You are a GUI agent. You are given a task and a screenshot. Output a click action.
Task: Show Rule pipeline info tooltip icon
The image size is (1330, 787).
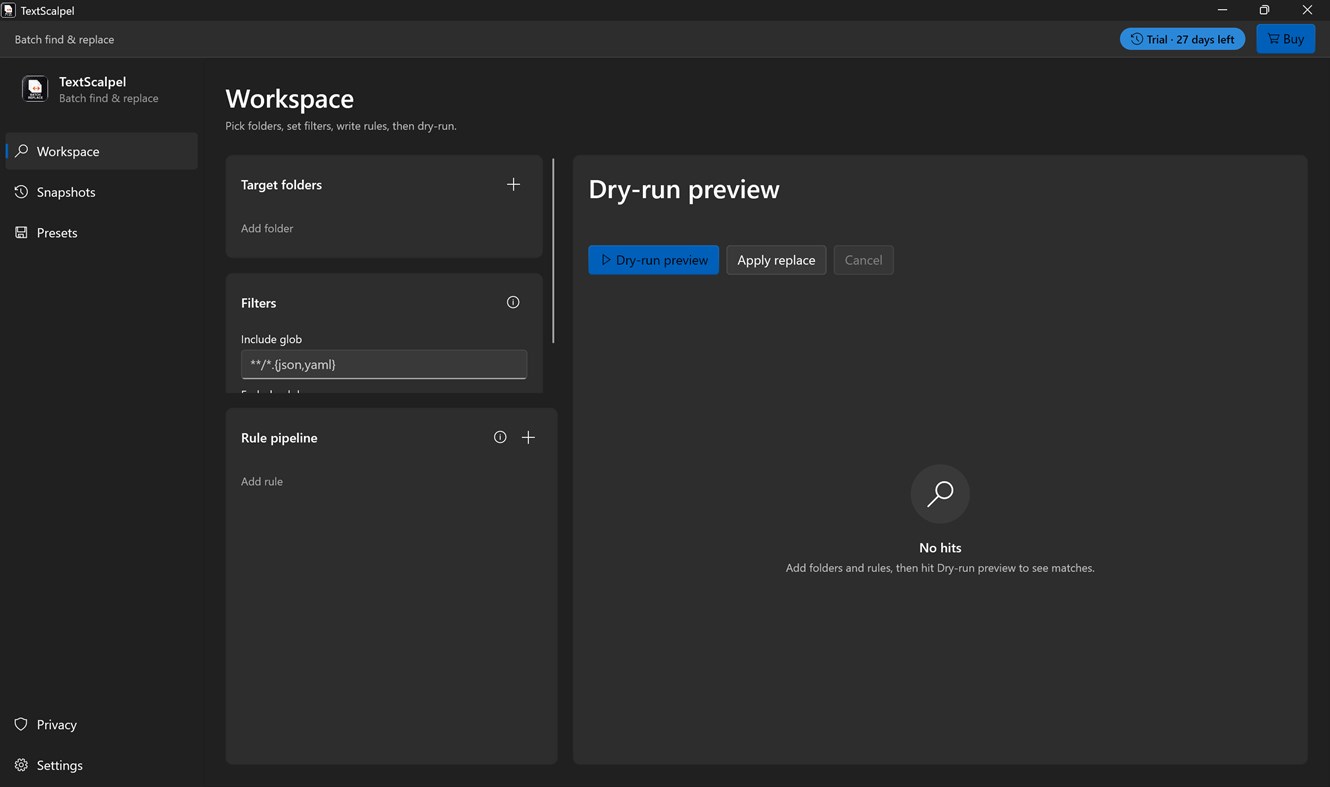point(500,437)
